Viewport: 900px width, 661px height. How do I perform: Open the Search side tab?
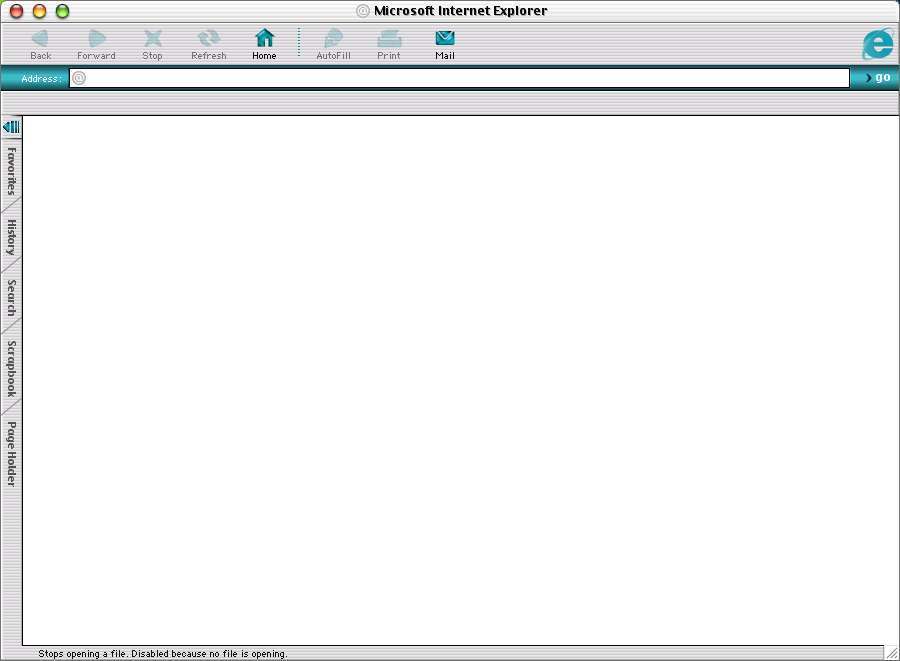[11, 298]
